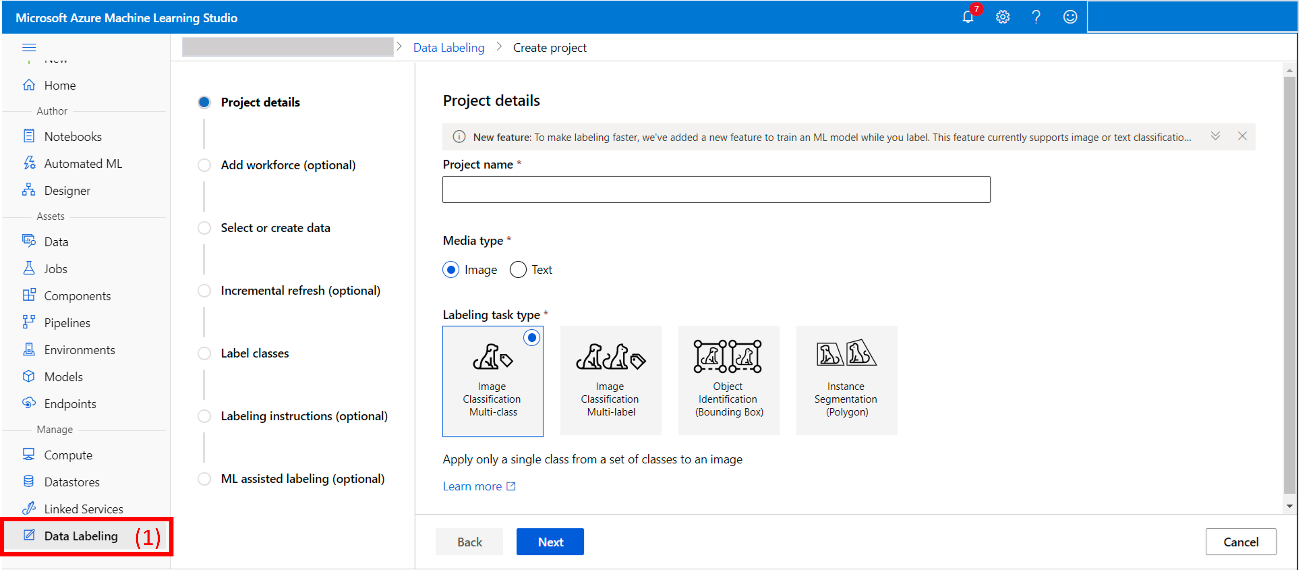Screen dimensions: 1299x570
Task: Click the Cancel button
Action: click(1241, 542)
